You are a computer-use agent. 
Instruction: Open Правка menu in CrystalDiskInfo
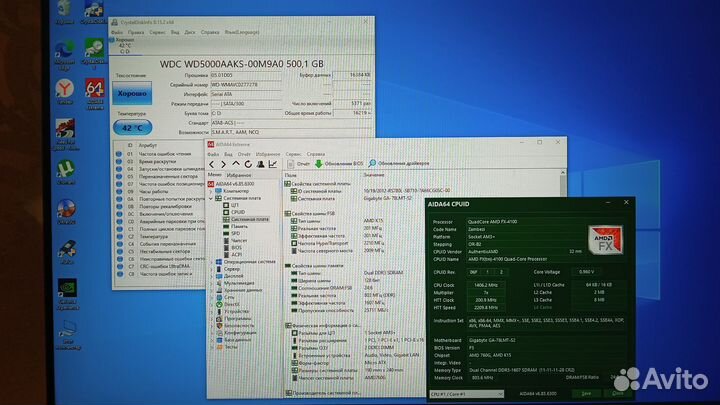click(x=136, y=33)
